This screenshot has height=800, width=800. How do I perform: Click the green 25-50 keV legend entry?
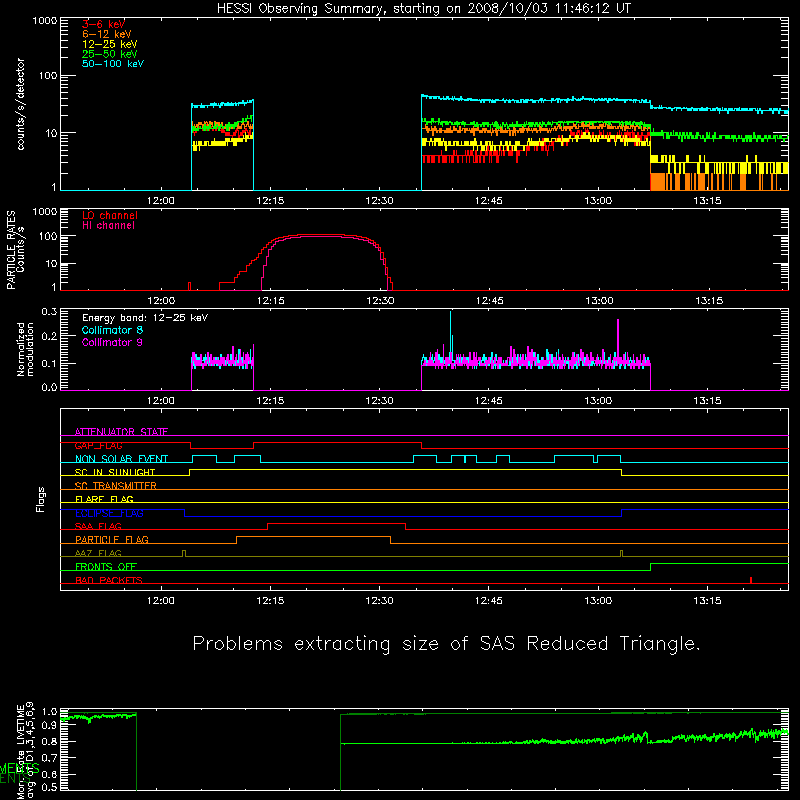point(109,54)
